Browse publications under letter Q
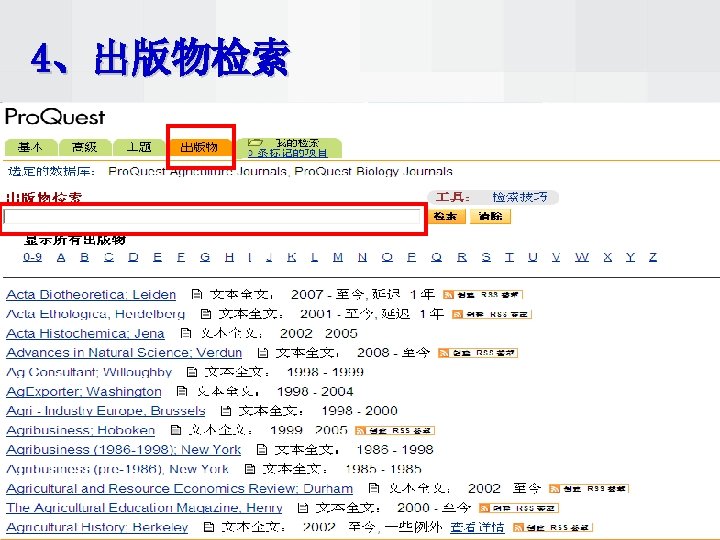Image resolution: width=720 pixels, height=540 pixels. [x=437, y=257]
